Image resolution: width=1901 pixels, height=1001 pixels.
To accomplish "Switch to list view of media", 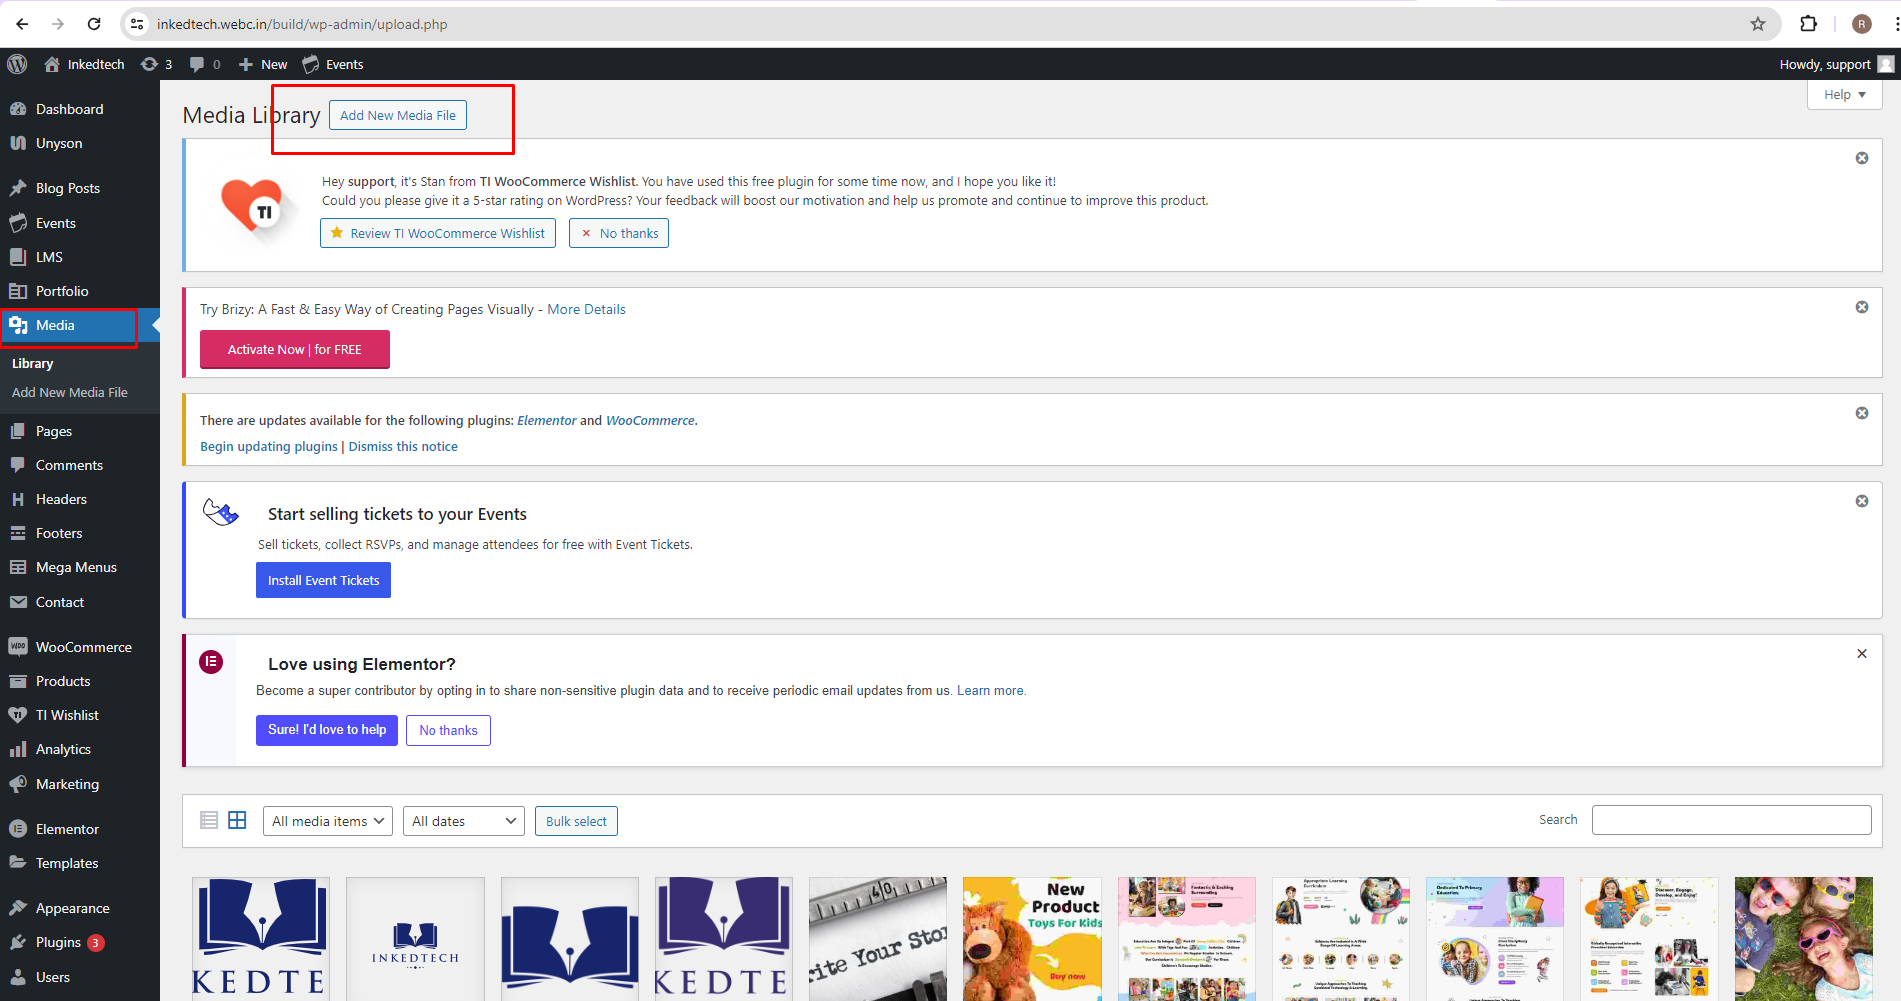I will click(x=209, y=820).
